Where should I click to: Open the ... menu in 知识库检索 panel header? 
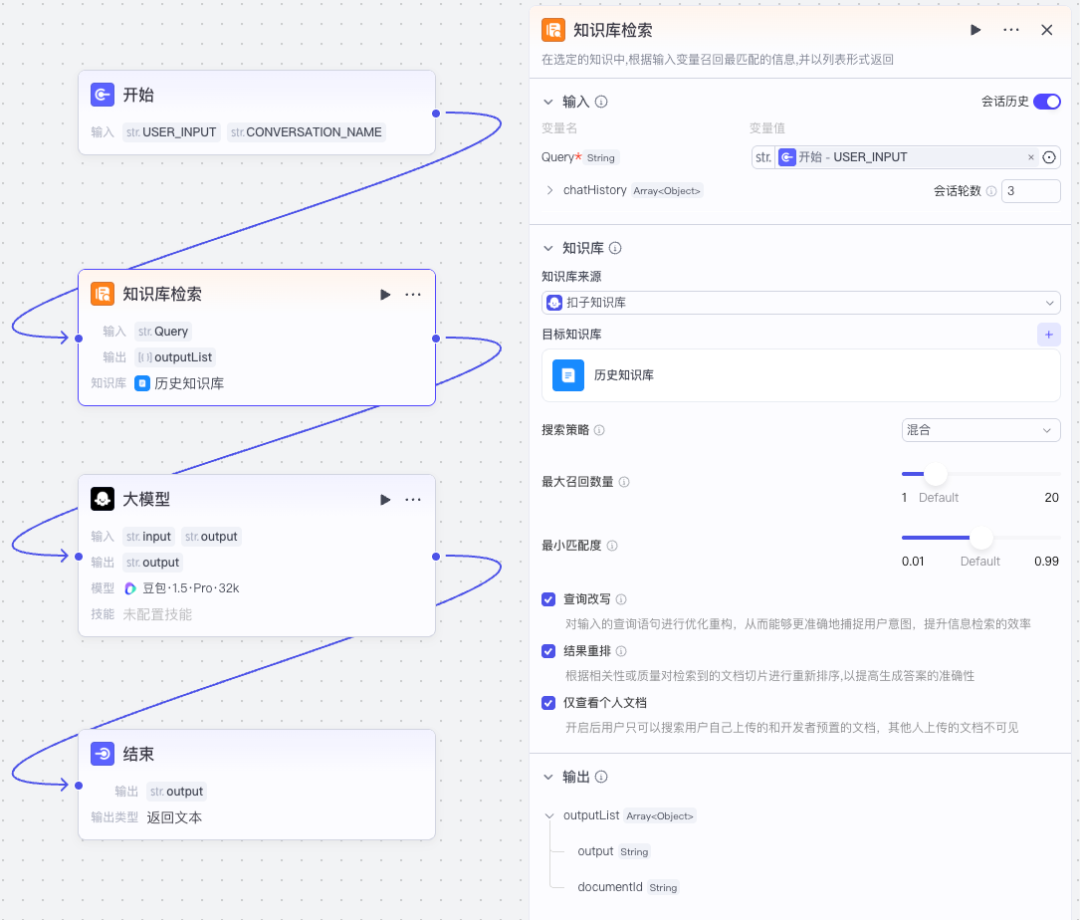(1011, 30)
